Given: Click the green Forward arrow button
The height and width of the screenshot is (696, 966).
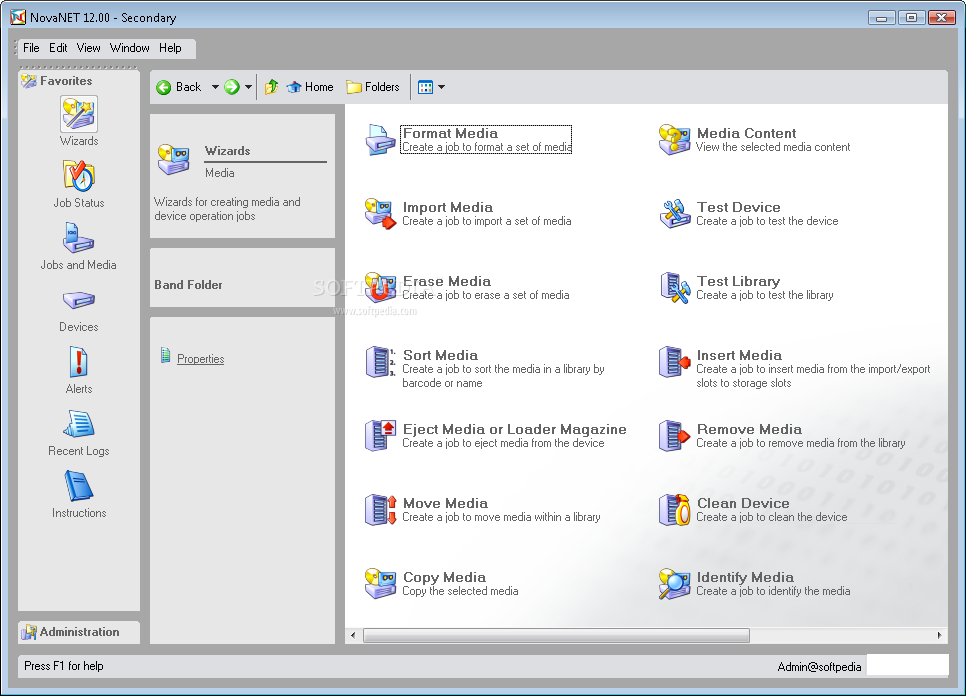Looking at the screenshot, I should click(232, 87).
